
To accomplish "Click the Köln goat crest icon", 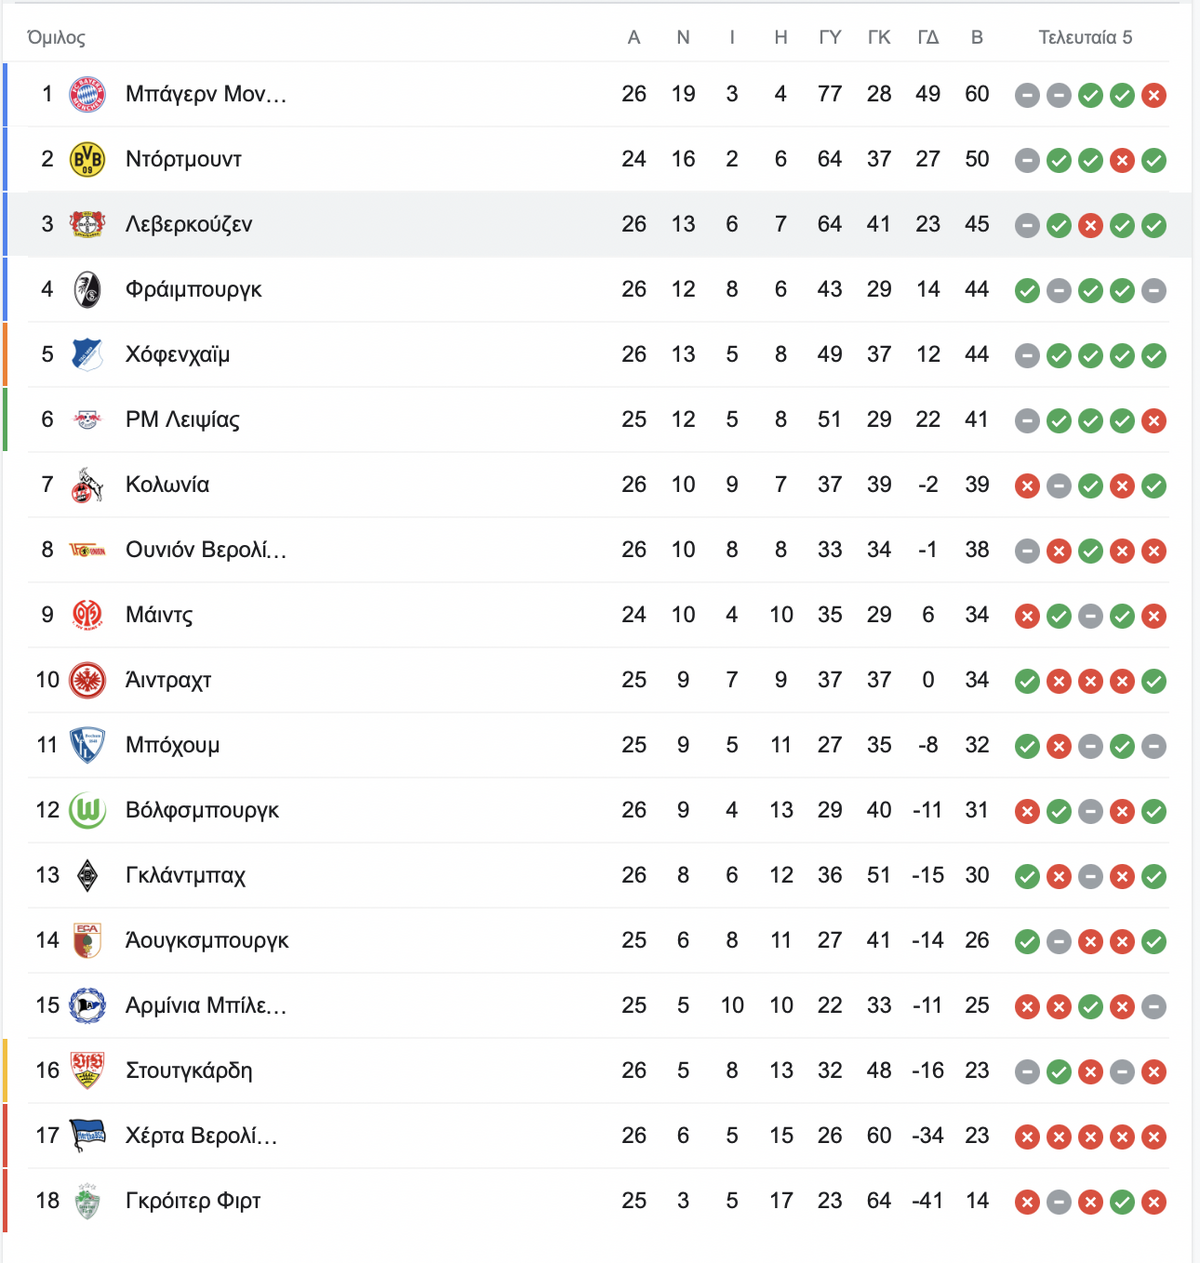I will point(87,485).
